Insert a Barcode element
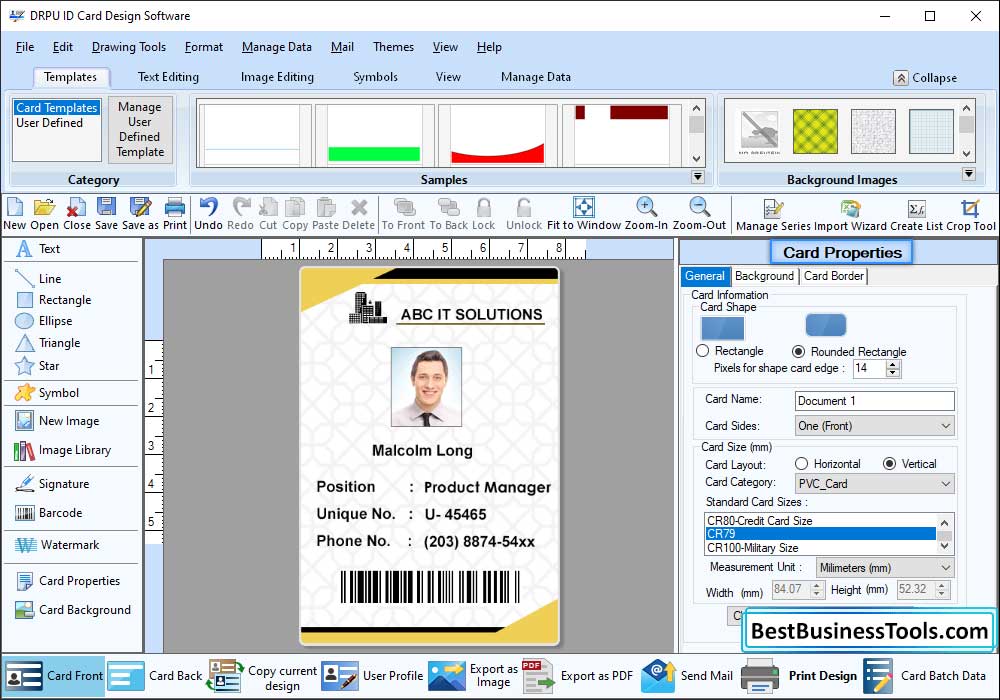The image size is (1000, 700). (x=48, y=513)
